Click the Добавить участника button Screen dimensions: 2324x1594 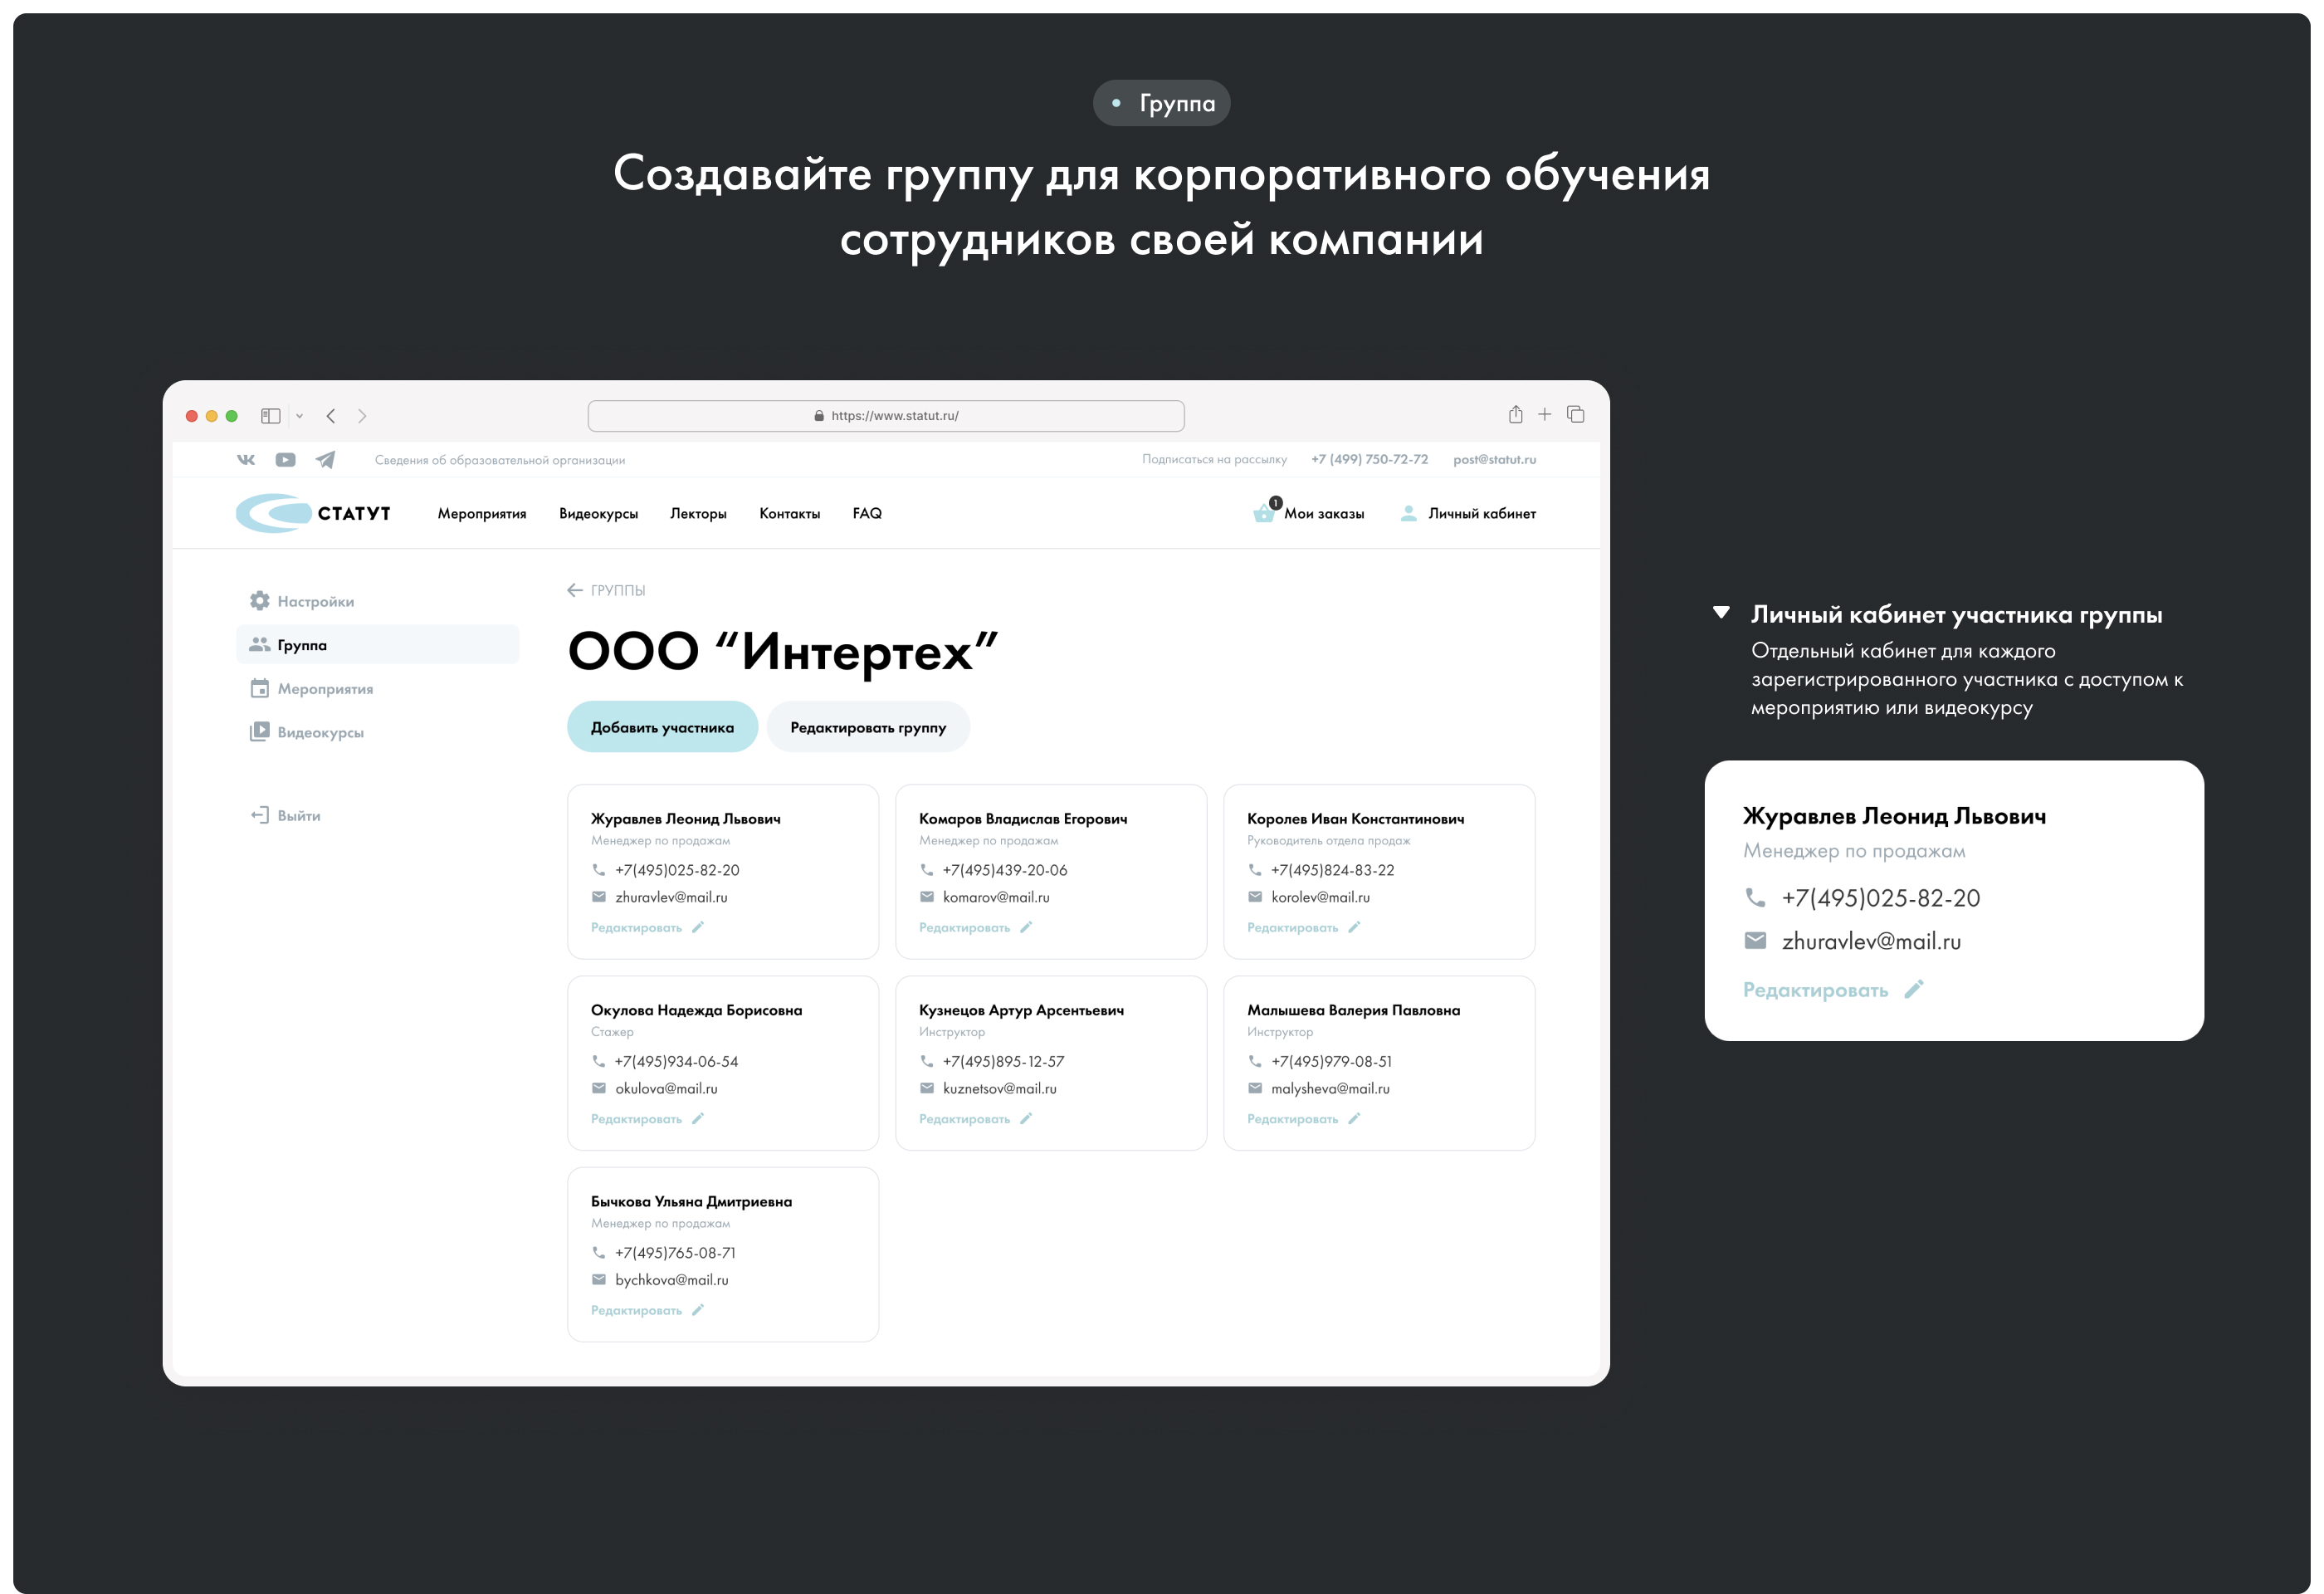point(662,727)
